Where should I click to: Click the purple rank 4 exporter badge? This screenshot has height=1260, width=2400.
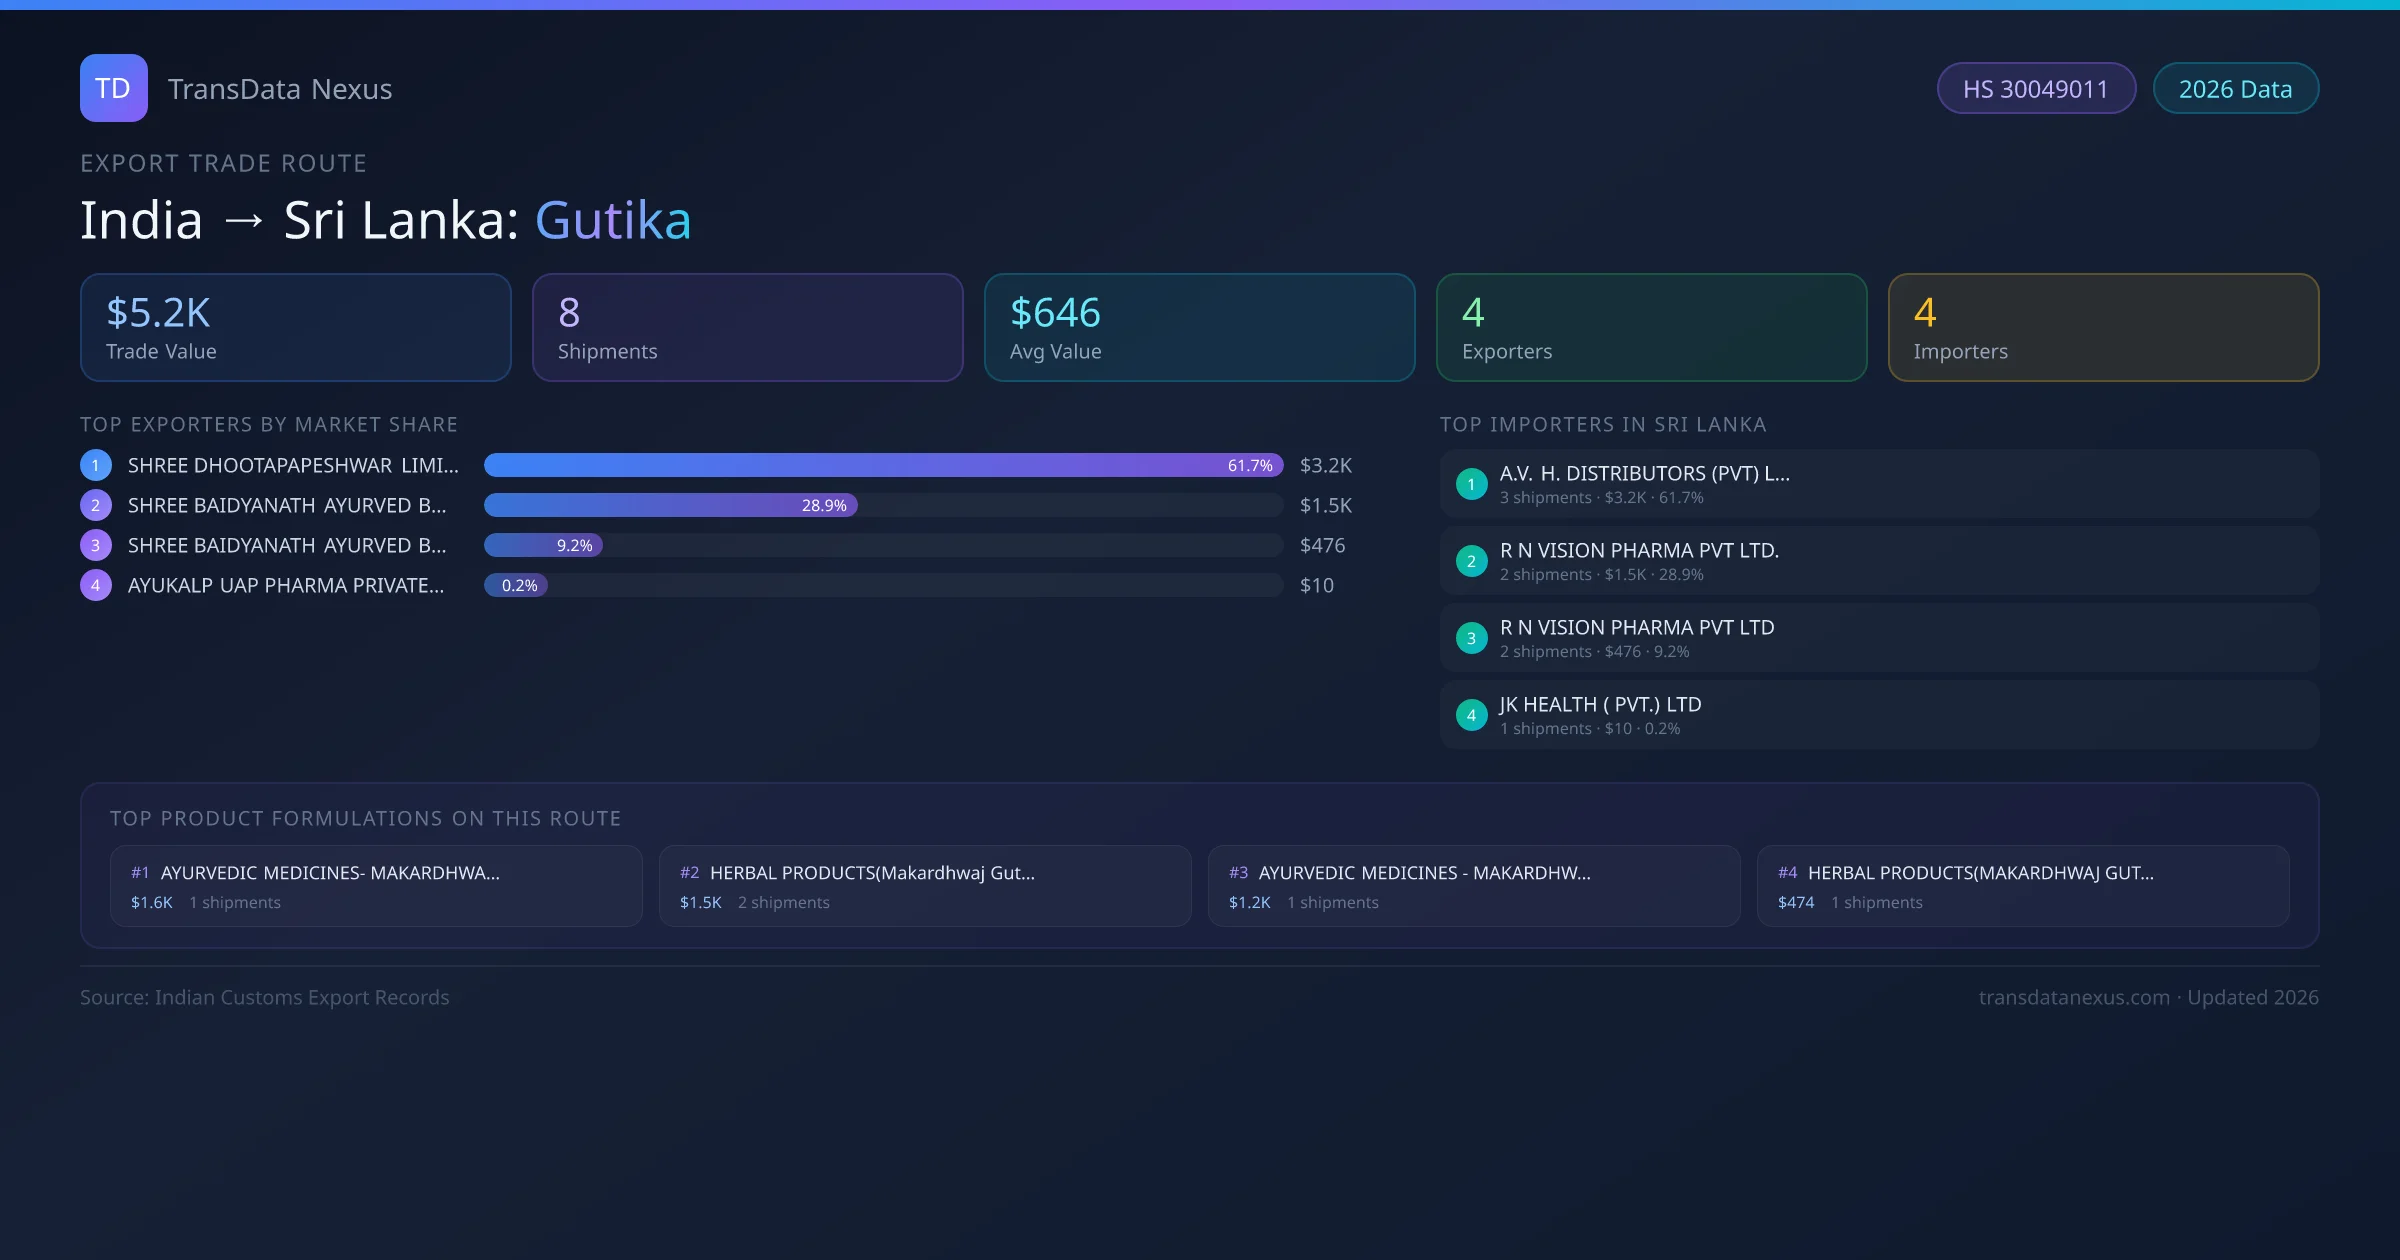(96, 585)
